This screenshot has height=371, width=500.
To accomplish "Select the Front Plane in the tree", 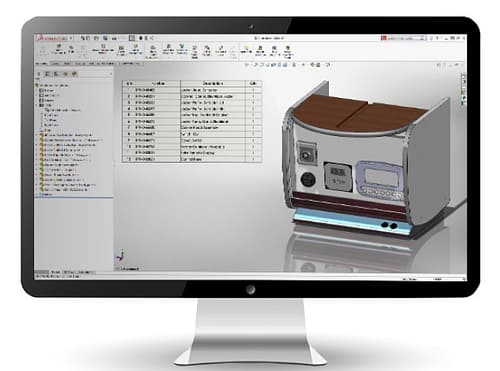I will [x=49, y=115].
